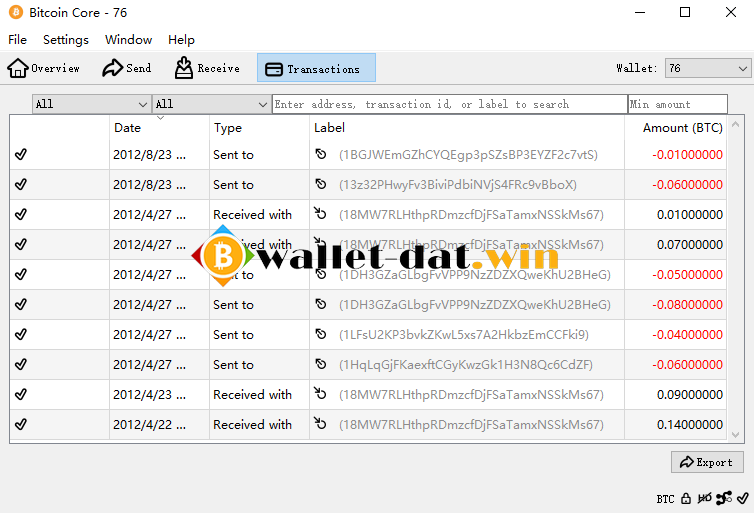The image size is (754, 513).
Task: Click the Bitcoin Core title bar logo
Action: coord(15,12)
